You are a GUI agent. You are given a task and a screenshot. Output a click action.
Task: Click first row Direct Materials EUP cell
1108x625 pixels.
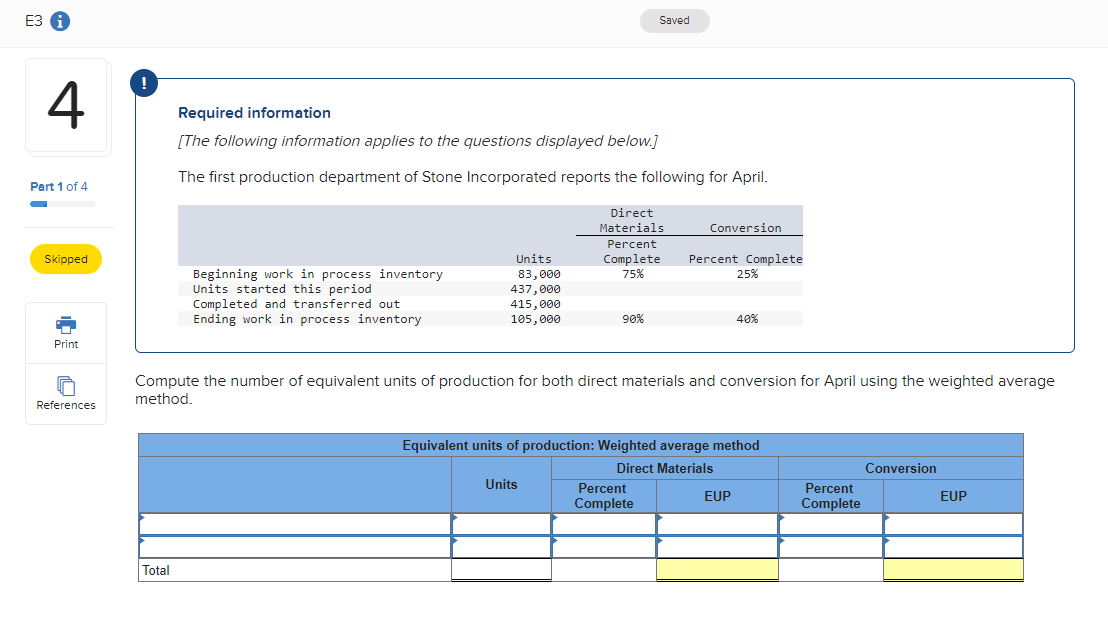pyautogui.click(x=717, y=524)
